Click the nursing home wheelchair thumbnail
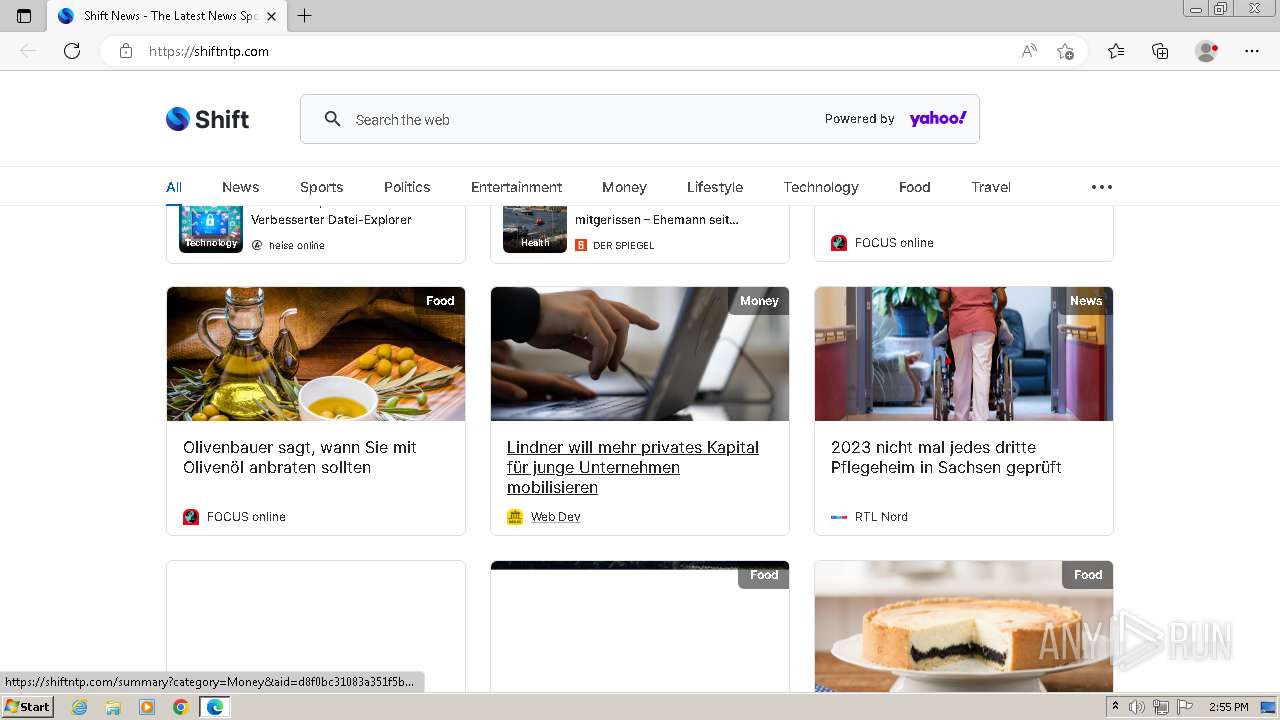This screenshot has width=1280, height=720. (964, 354)
